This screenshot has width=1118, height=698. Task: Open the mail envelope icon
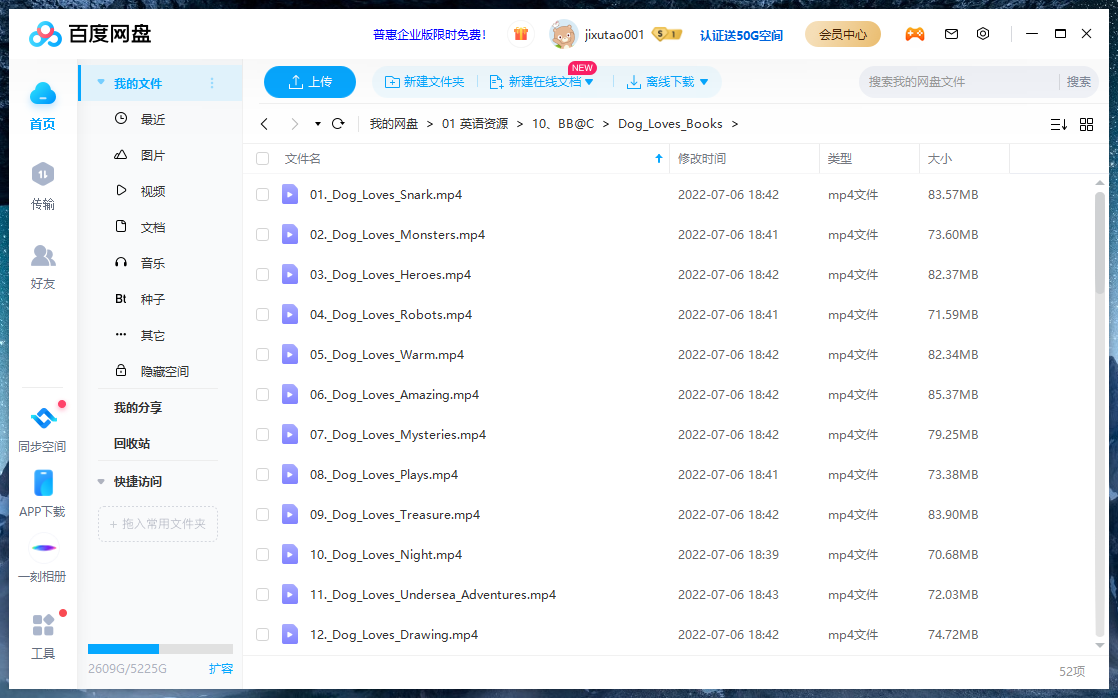(x=951, y=34)
